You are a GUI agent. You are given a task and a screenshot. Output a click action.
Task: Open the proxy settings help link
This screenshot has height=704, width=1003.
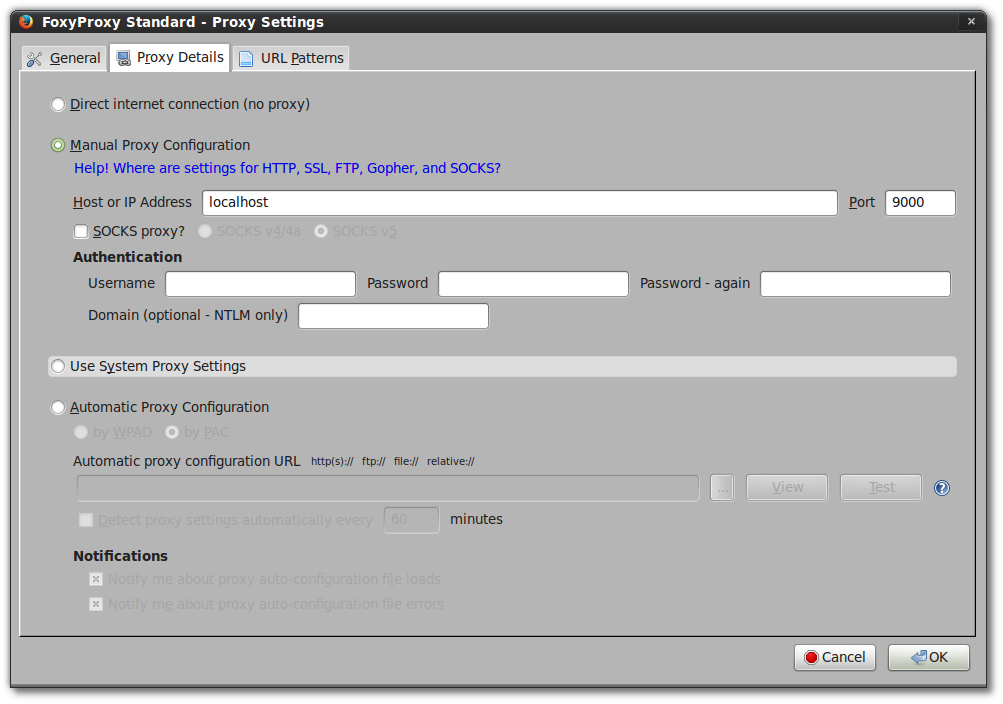click(x=285, y=168)
